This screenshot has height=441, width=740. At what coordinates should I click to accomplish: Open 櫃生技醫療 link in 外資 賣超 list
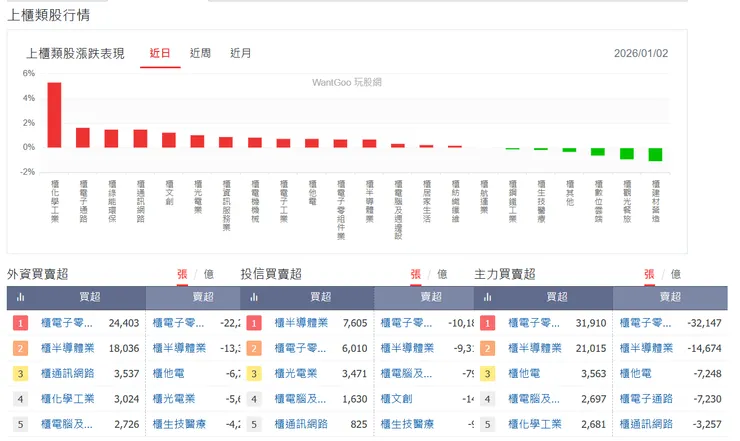click(x=179, y=424)
